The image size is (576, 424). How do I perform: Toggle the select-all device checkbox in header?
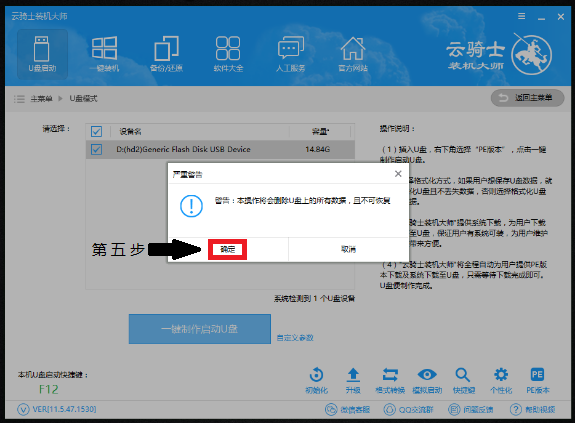[96, 131]
